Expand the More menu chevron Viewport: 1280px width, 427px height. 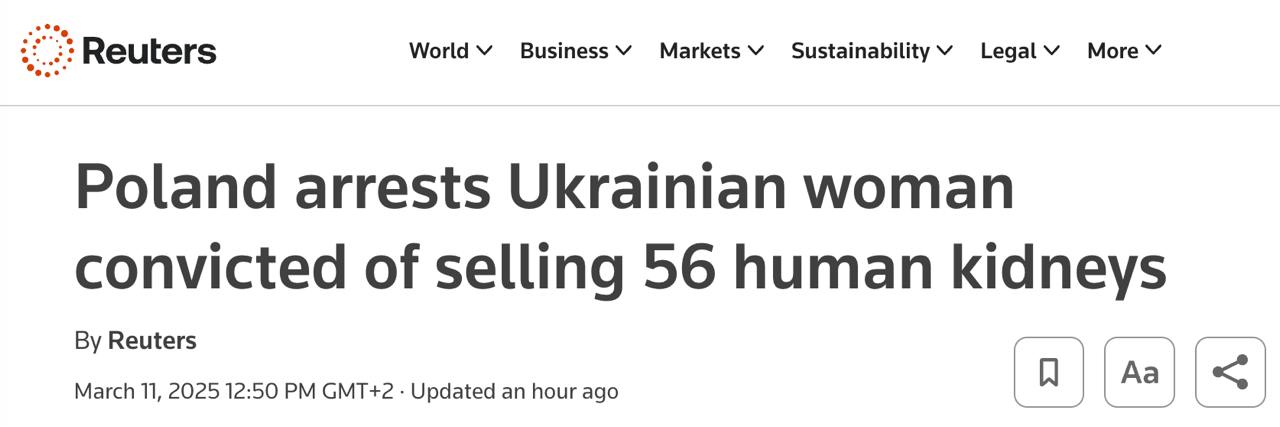pos(1154,50)
